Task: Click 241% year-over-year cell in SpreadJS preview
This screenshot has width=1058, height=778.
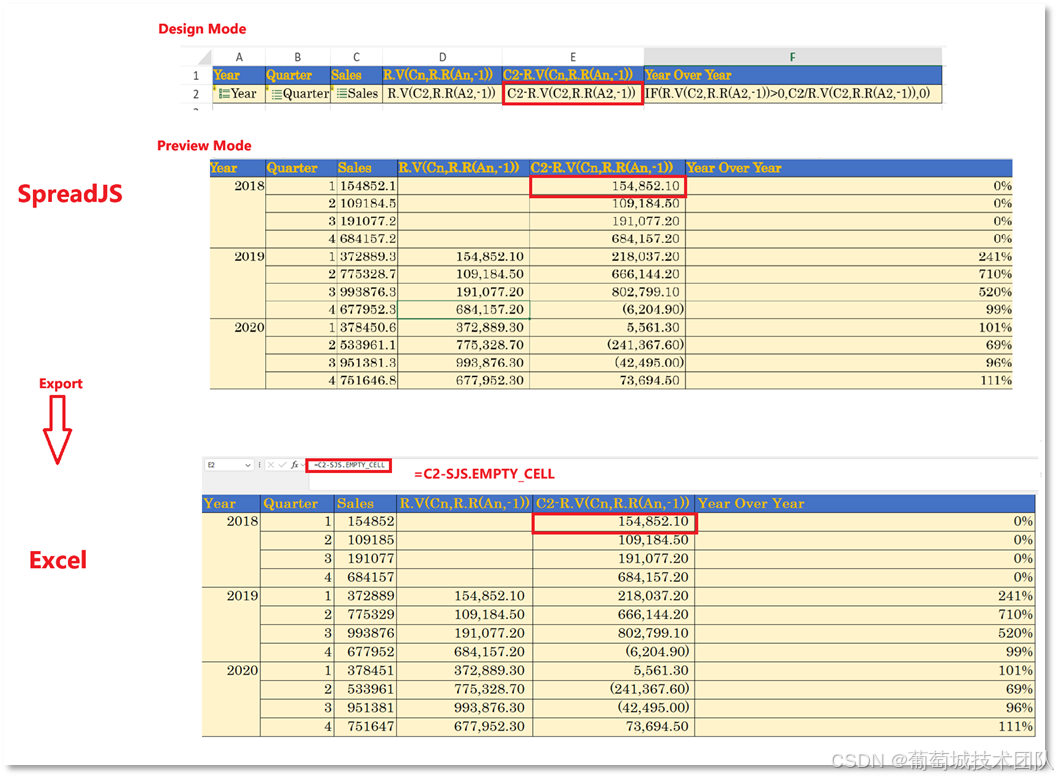Action: (849, 257)
